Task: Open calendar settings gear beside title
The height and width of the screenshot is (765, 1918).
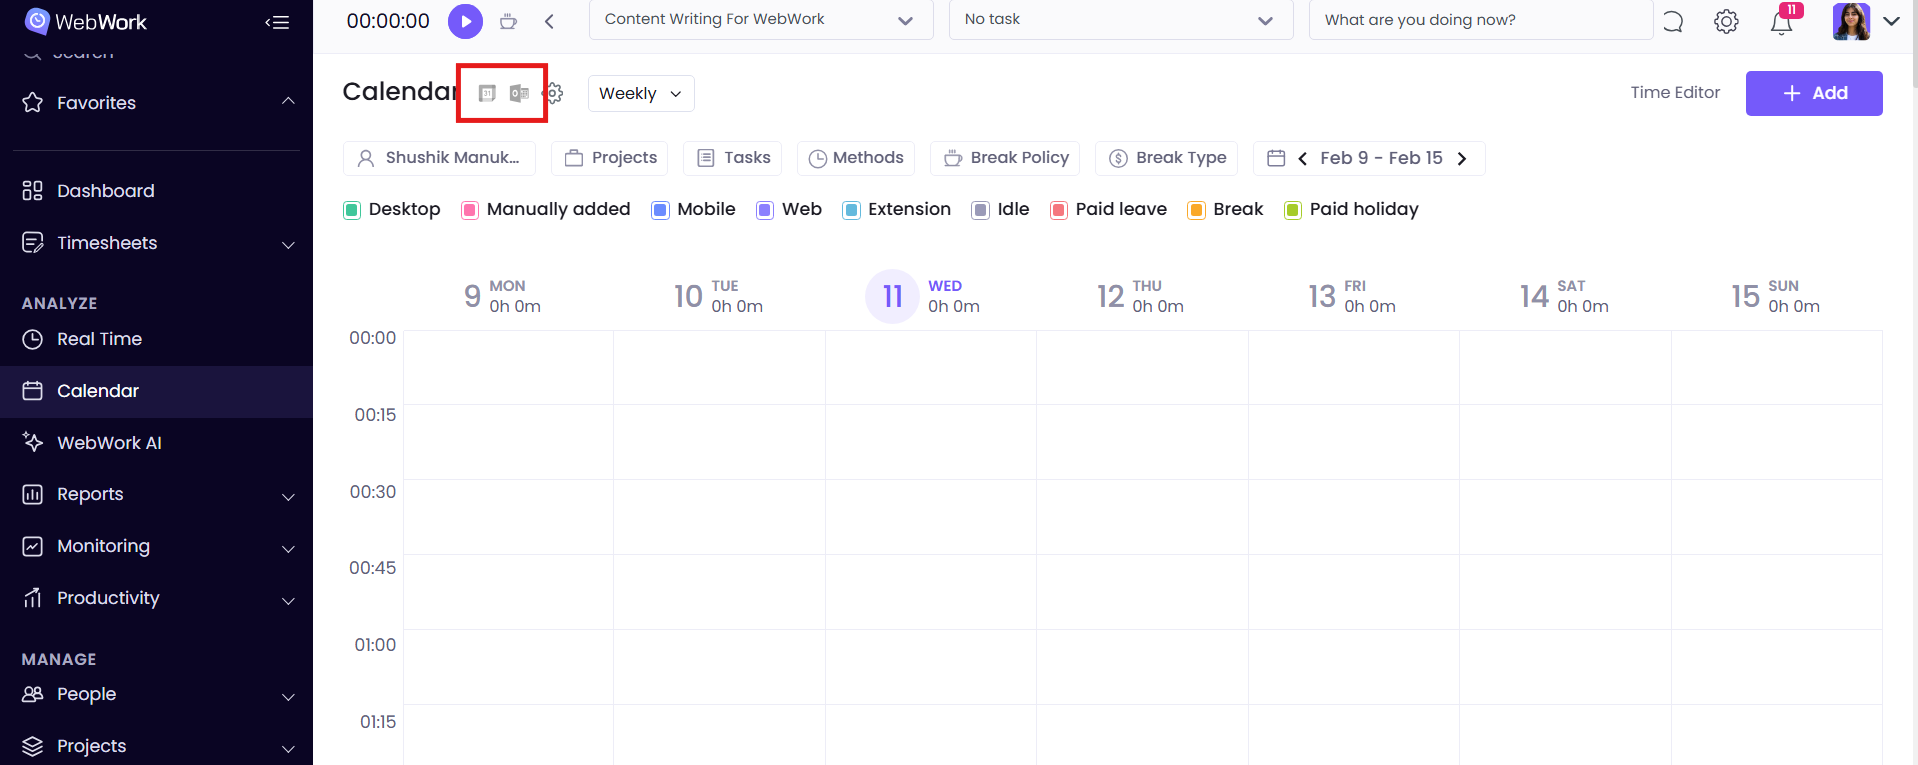Action: point(553,93)
